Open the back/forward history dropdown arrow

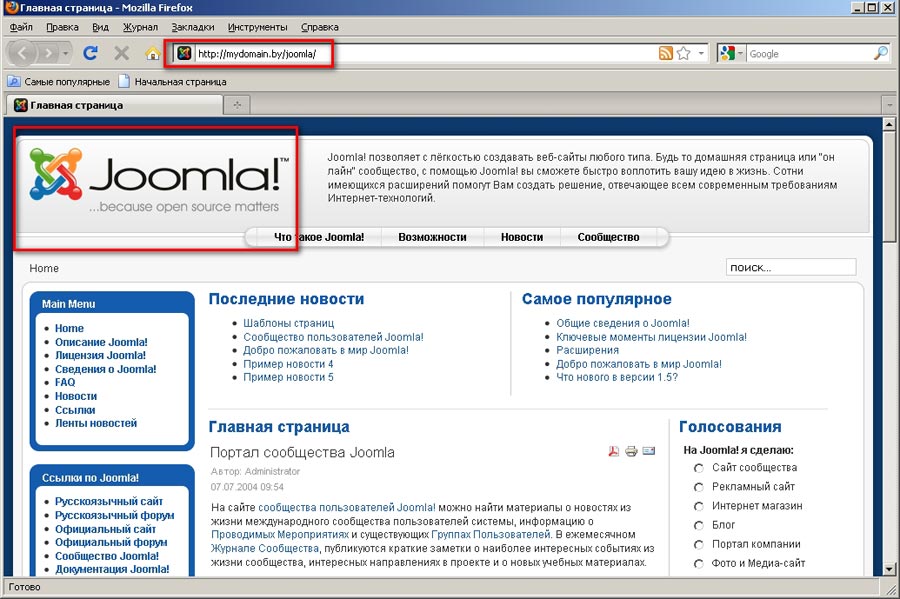coord(66,54)
